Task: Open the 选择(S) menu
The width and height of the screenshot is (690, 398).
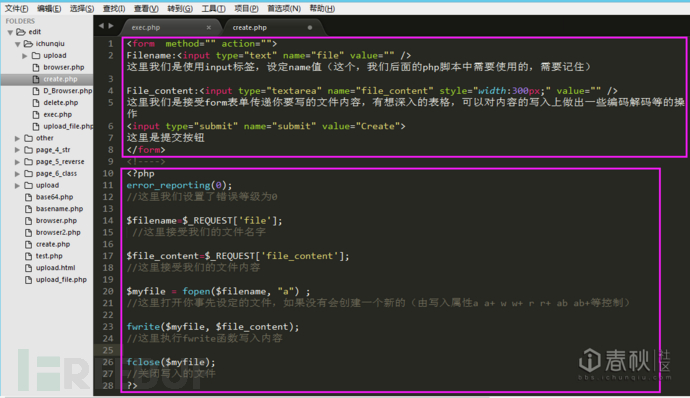Action: click(x=82, y=8)
